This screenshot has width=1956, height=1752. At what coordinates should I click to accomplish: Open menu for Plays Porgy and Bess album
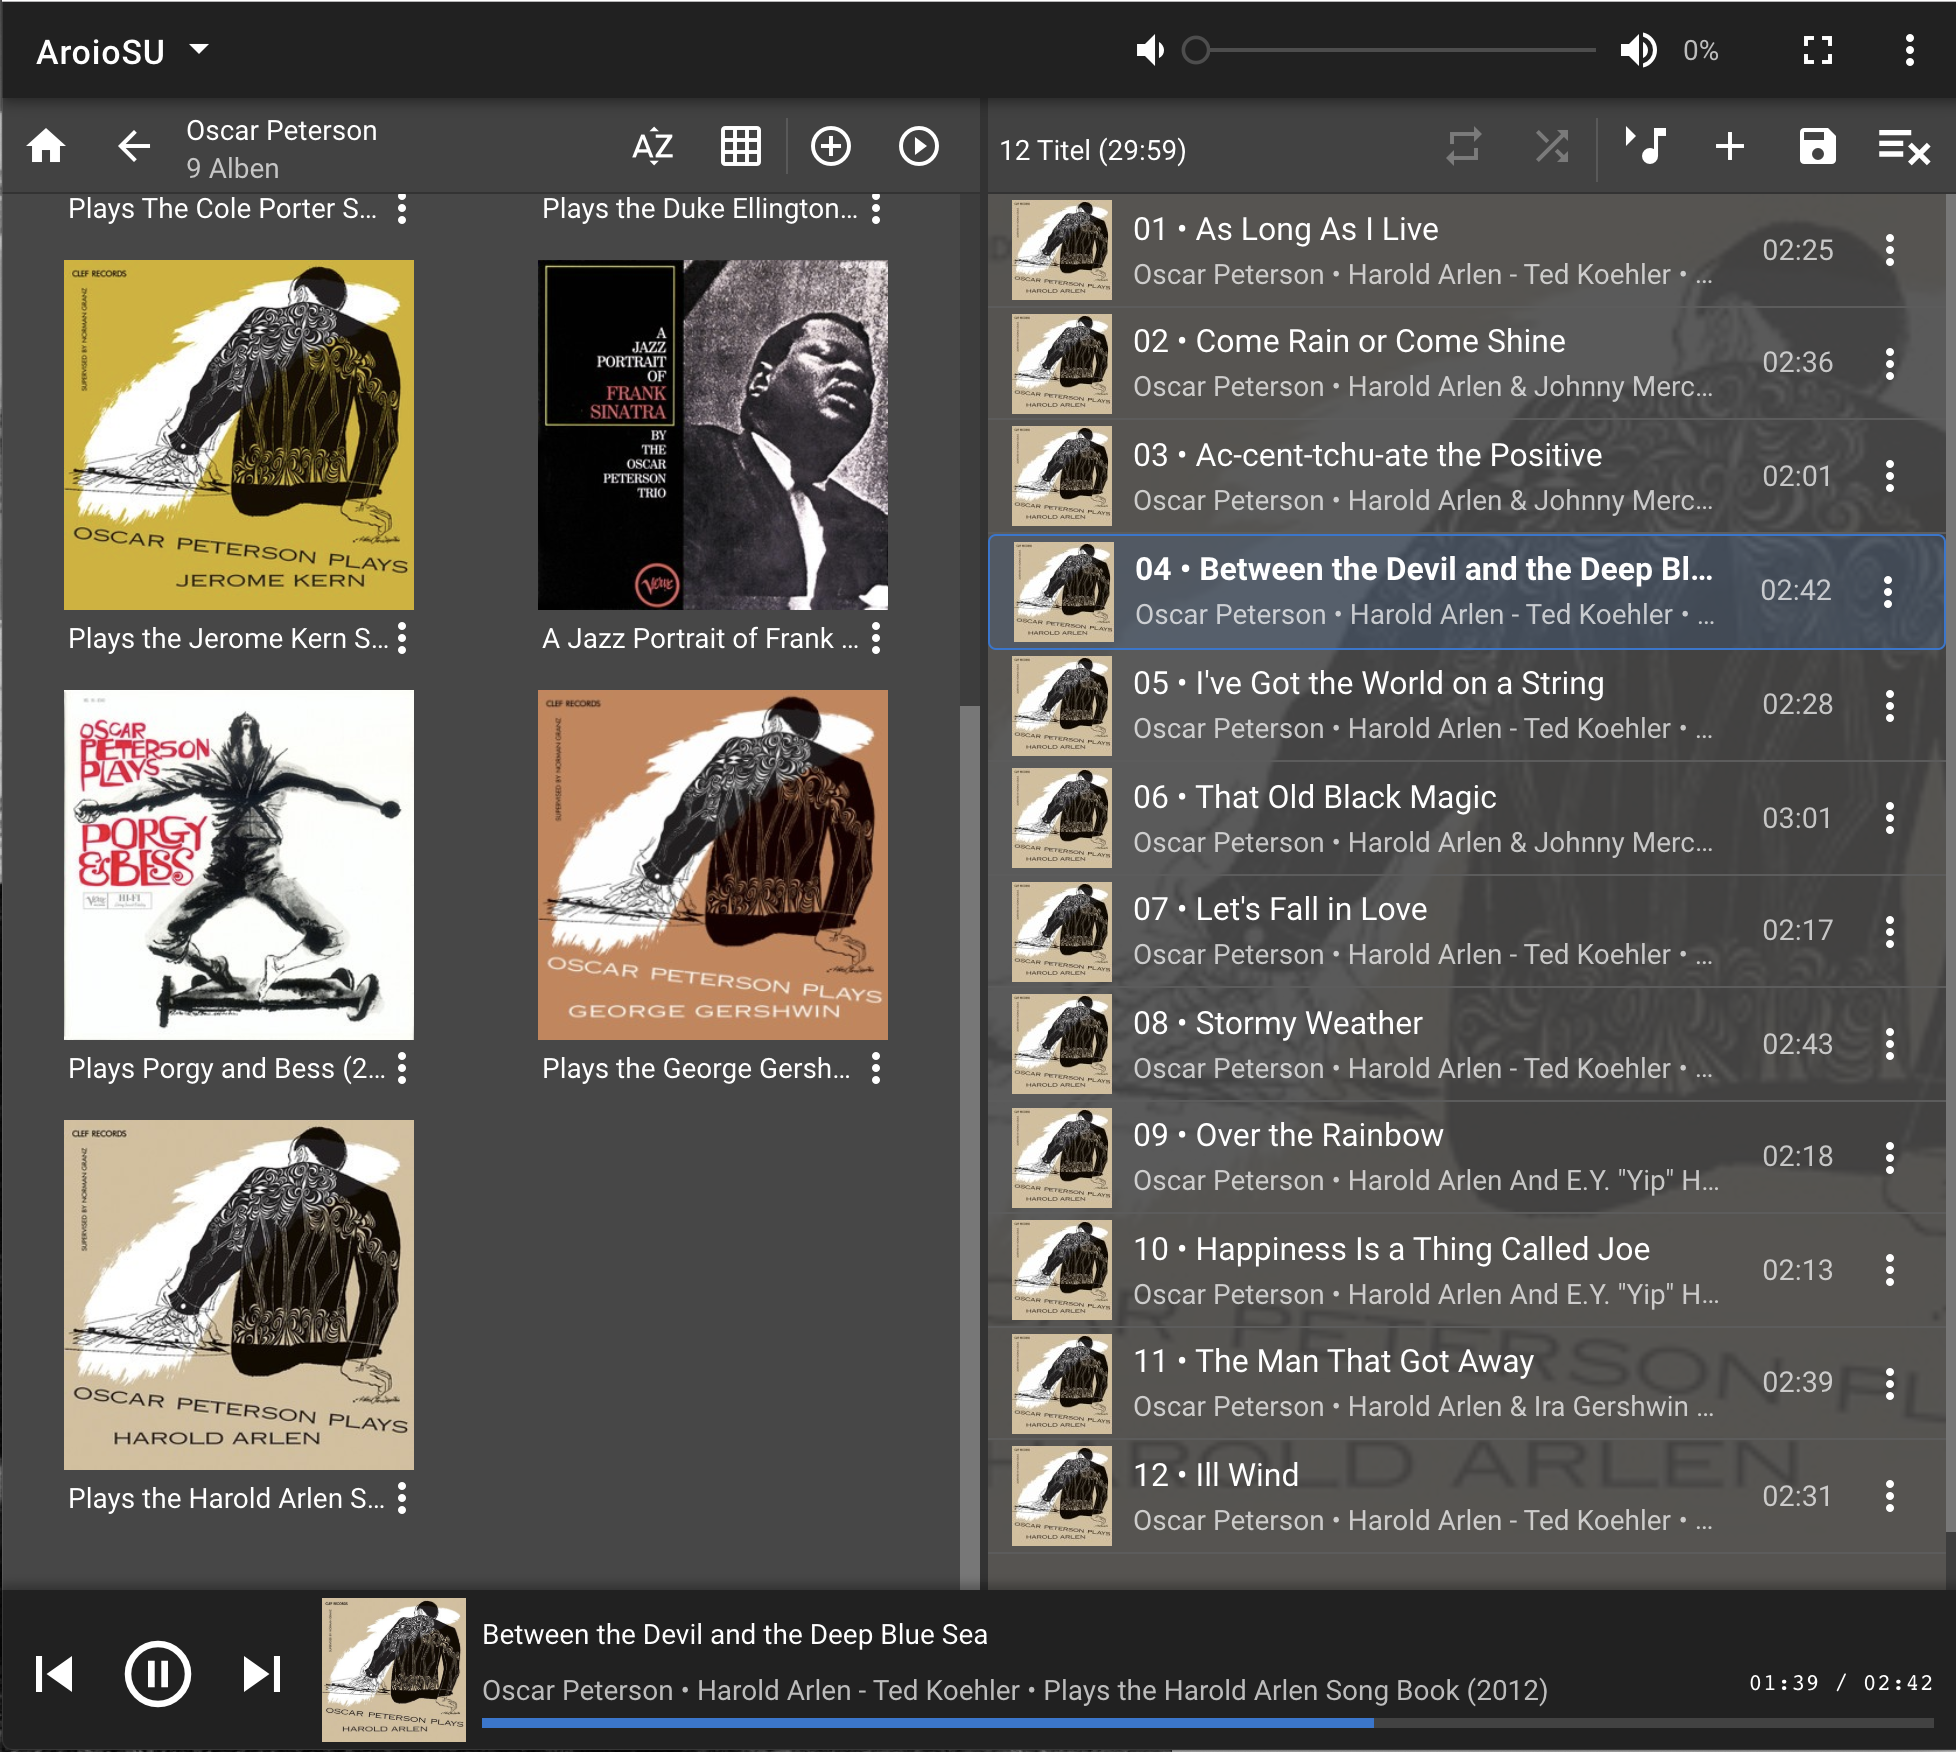[402, 1068]
